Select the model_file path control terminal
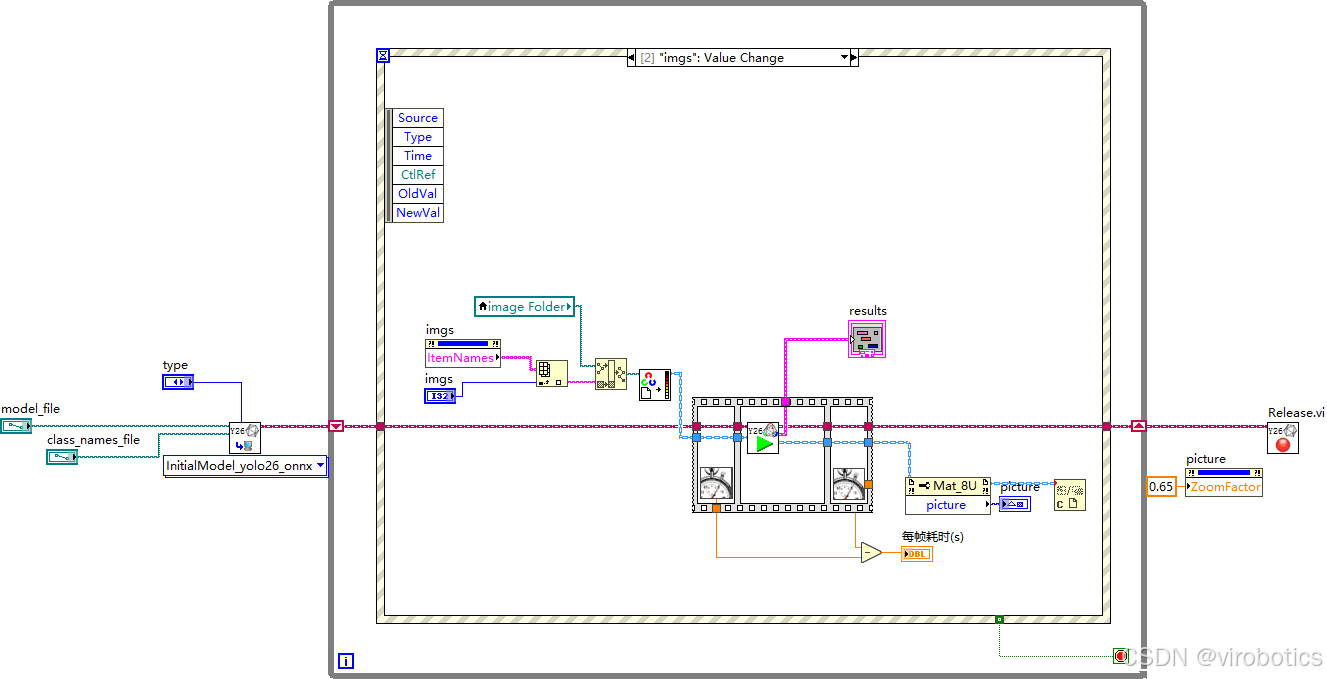The height and width of the screenshot is (679, 1327). tap(16, 426)
